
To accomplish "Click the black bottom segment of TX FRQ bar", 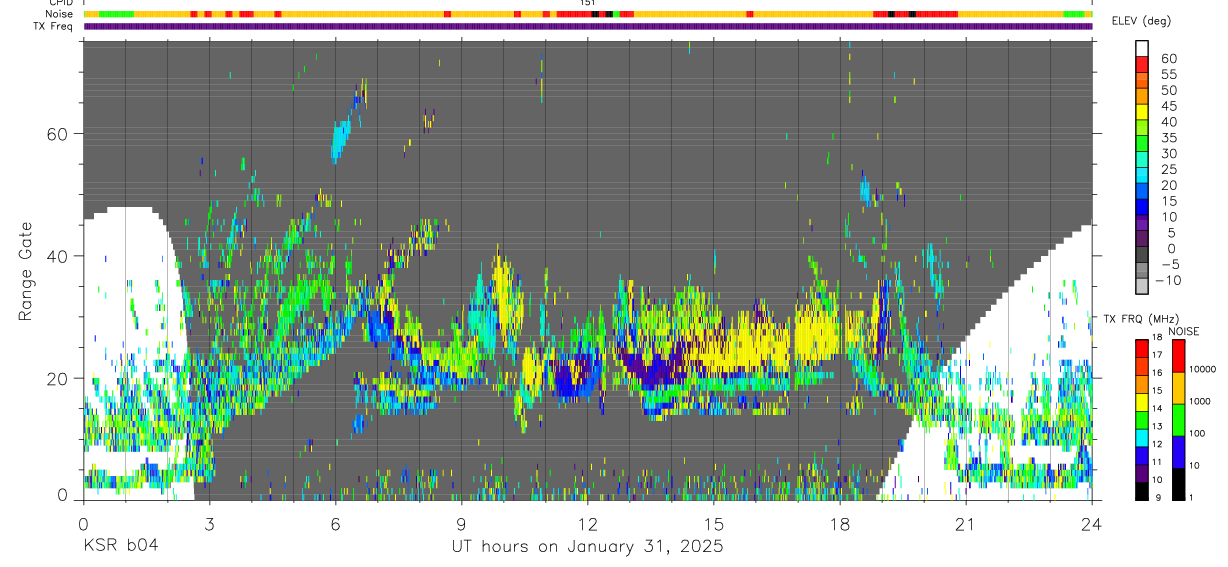I will coord(1141,491).
